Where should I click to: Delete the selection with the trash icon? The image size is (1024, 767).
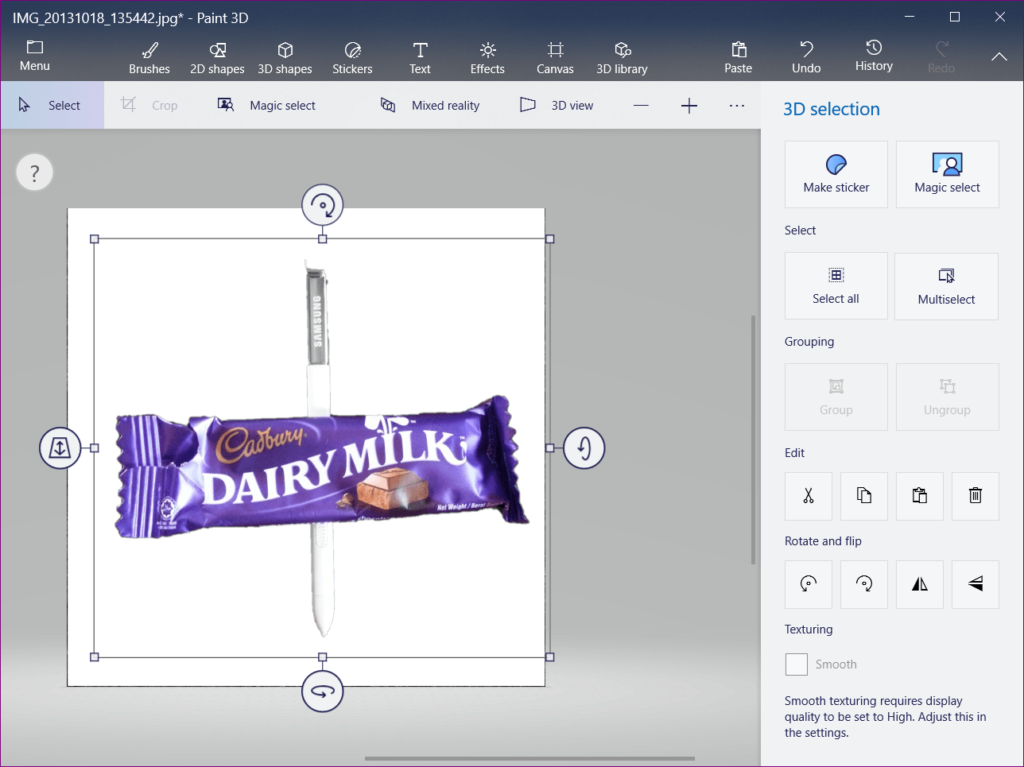coord(975,496)
